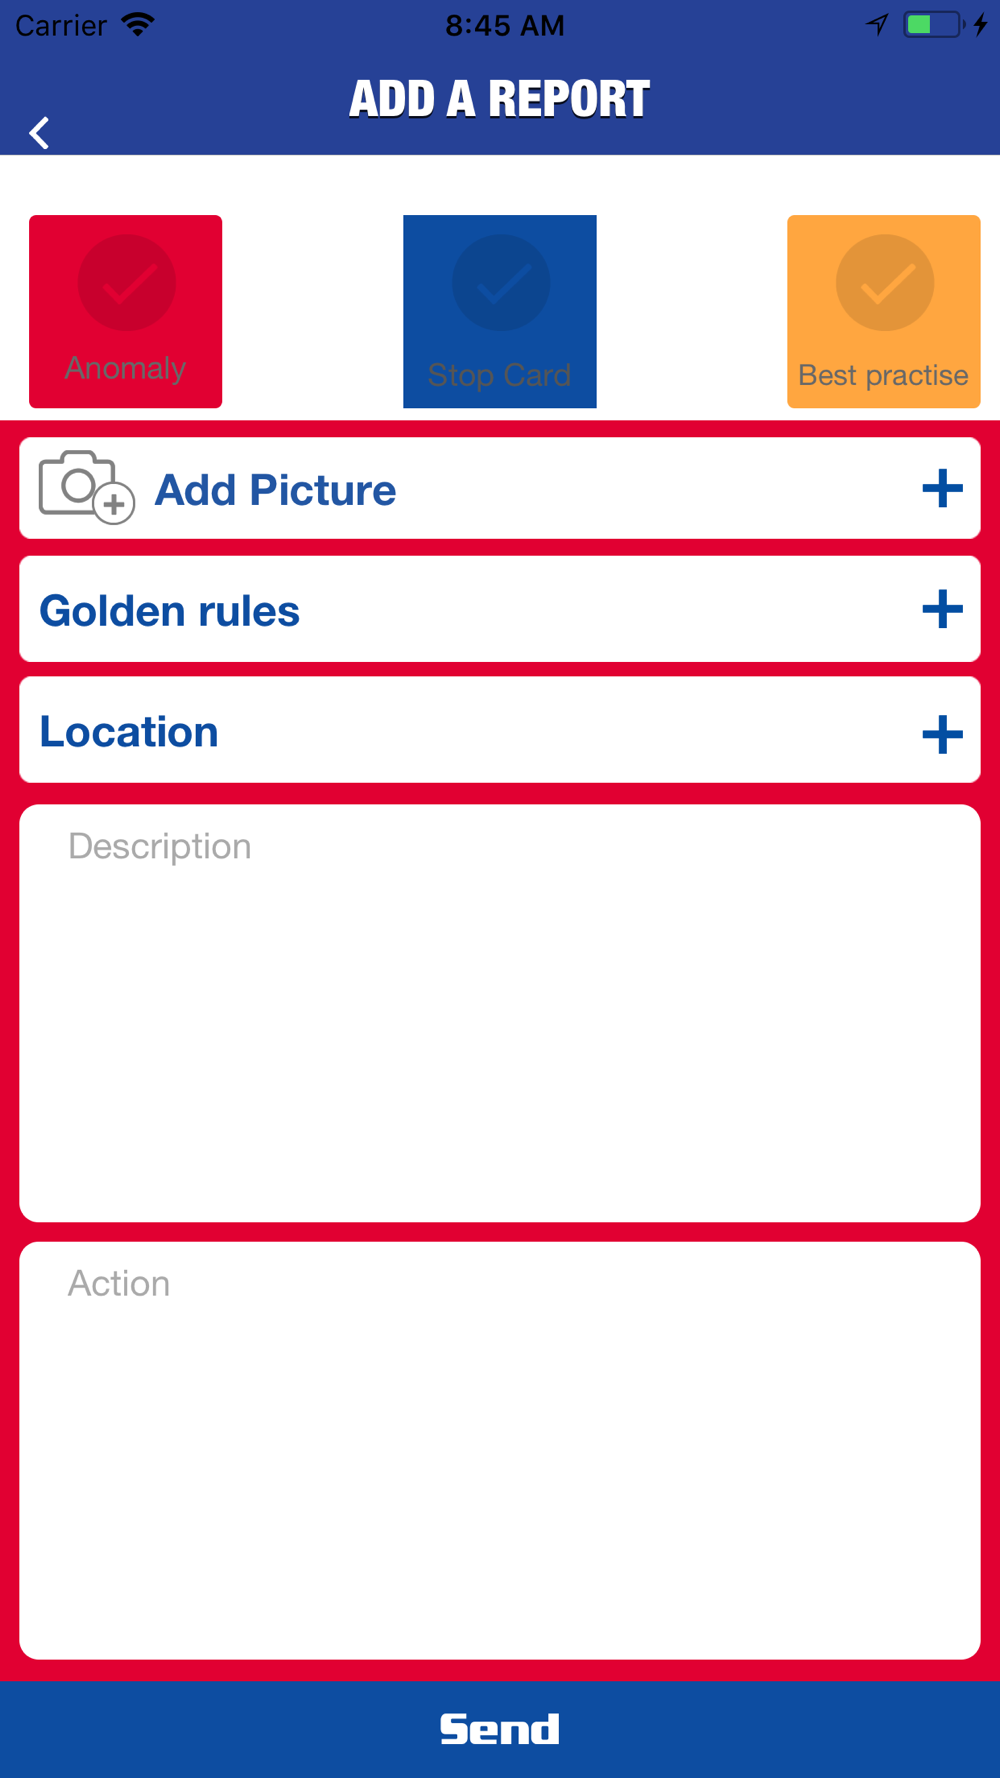Send the report

coord(500,1729)
